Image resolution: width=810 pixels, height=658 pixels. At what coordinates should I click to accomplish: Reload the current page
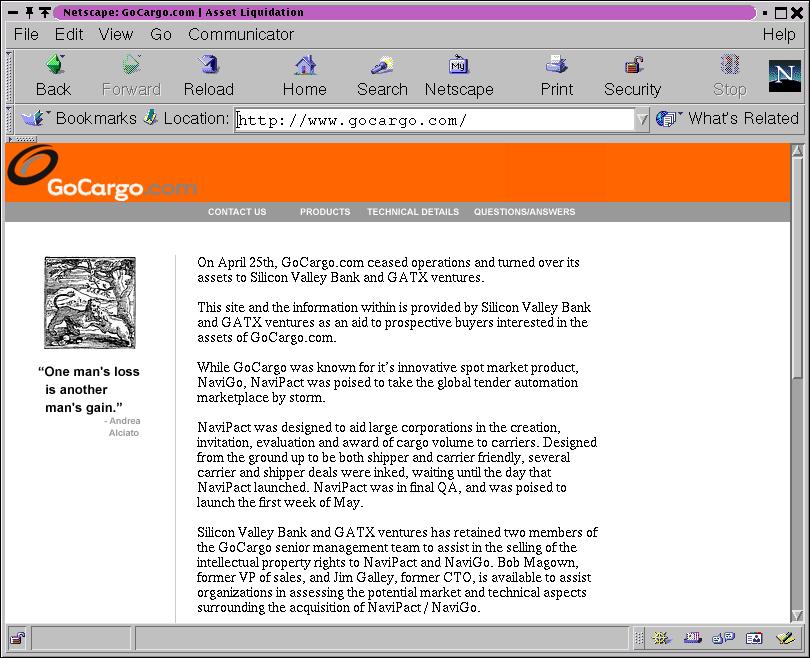208,76
